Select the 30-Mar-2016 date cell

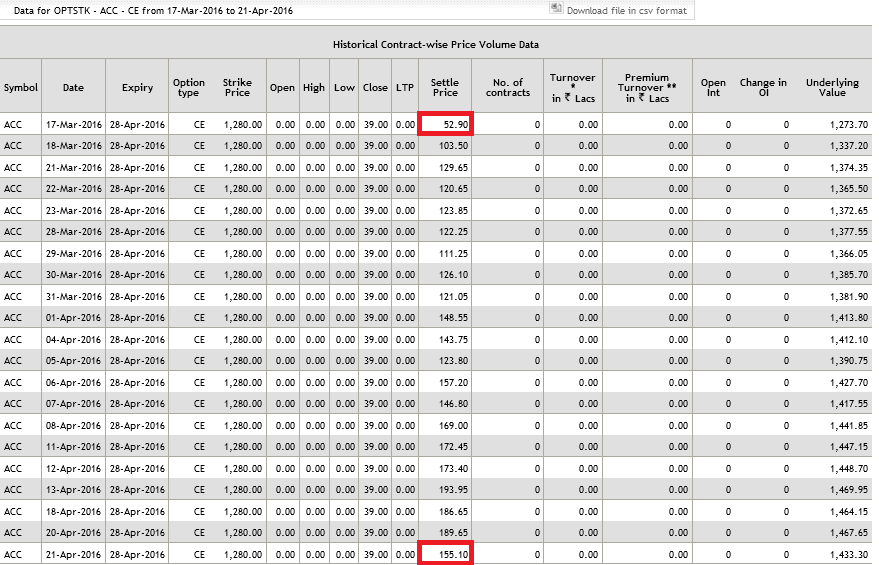73,275
